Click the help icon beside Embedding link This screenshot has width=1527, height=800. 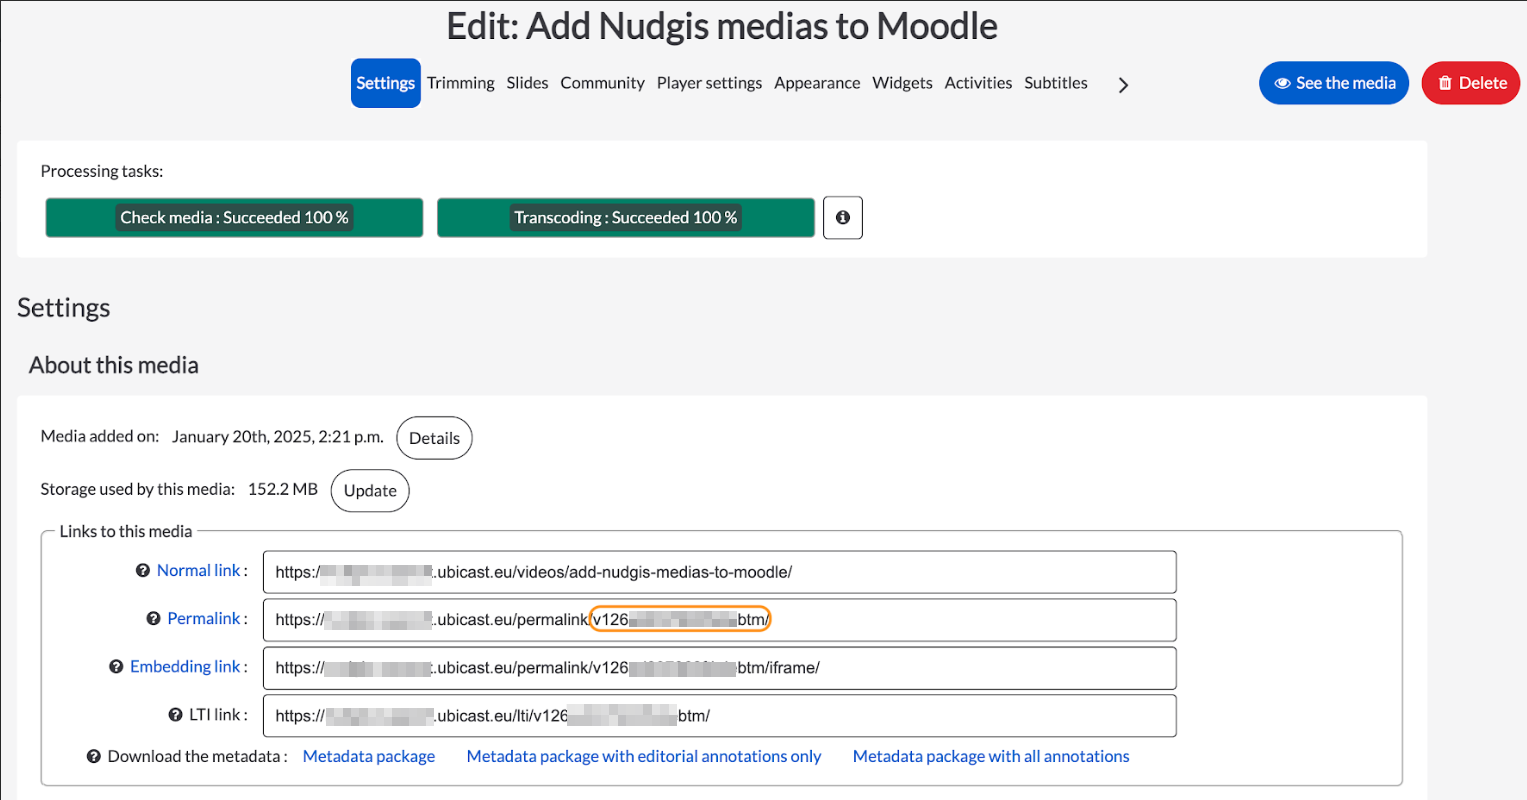click(116, 667)
